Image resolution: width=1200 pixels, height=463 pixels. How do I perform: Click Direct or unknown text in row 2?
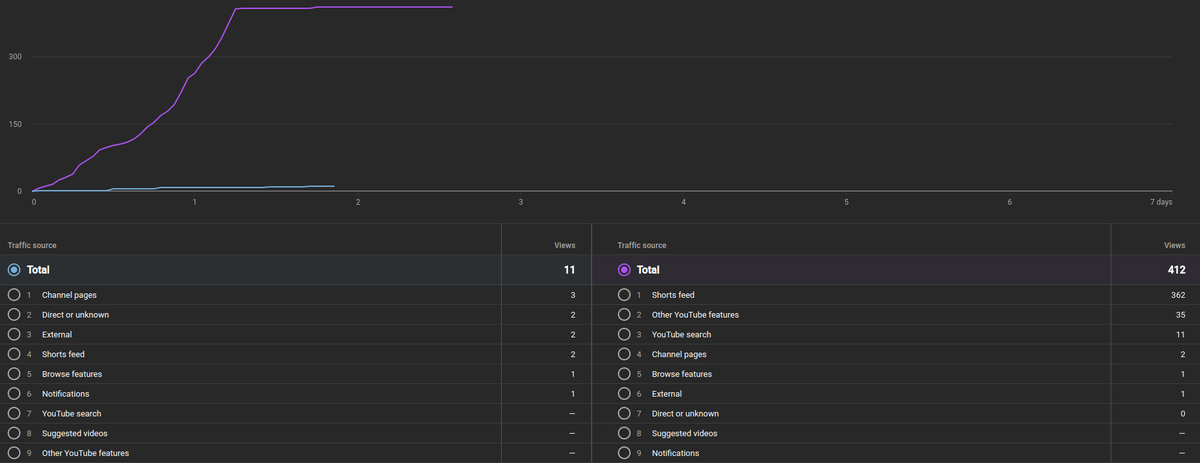76,315
